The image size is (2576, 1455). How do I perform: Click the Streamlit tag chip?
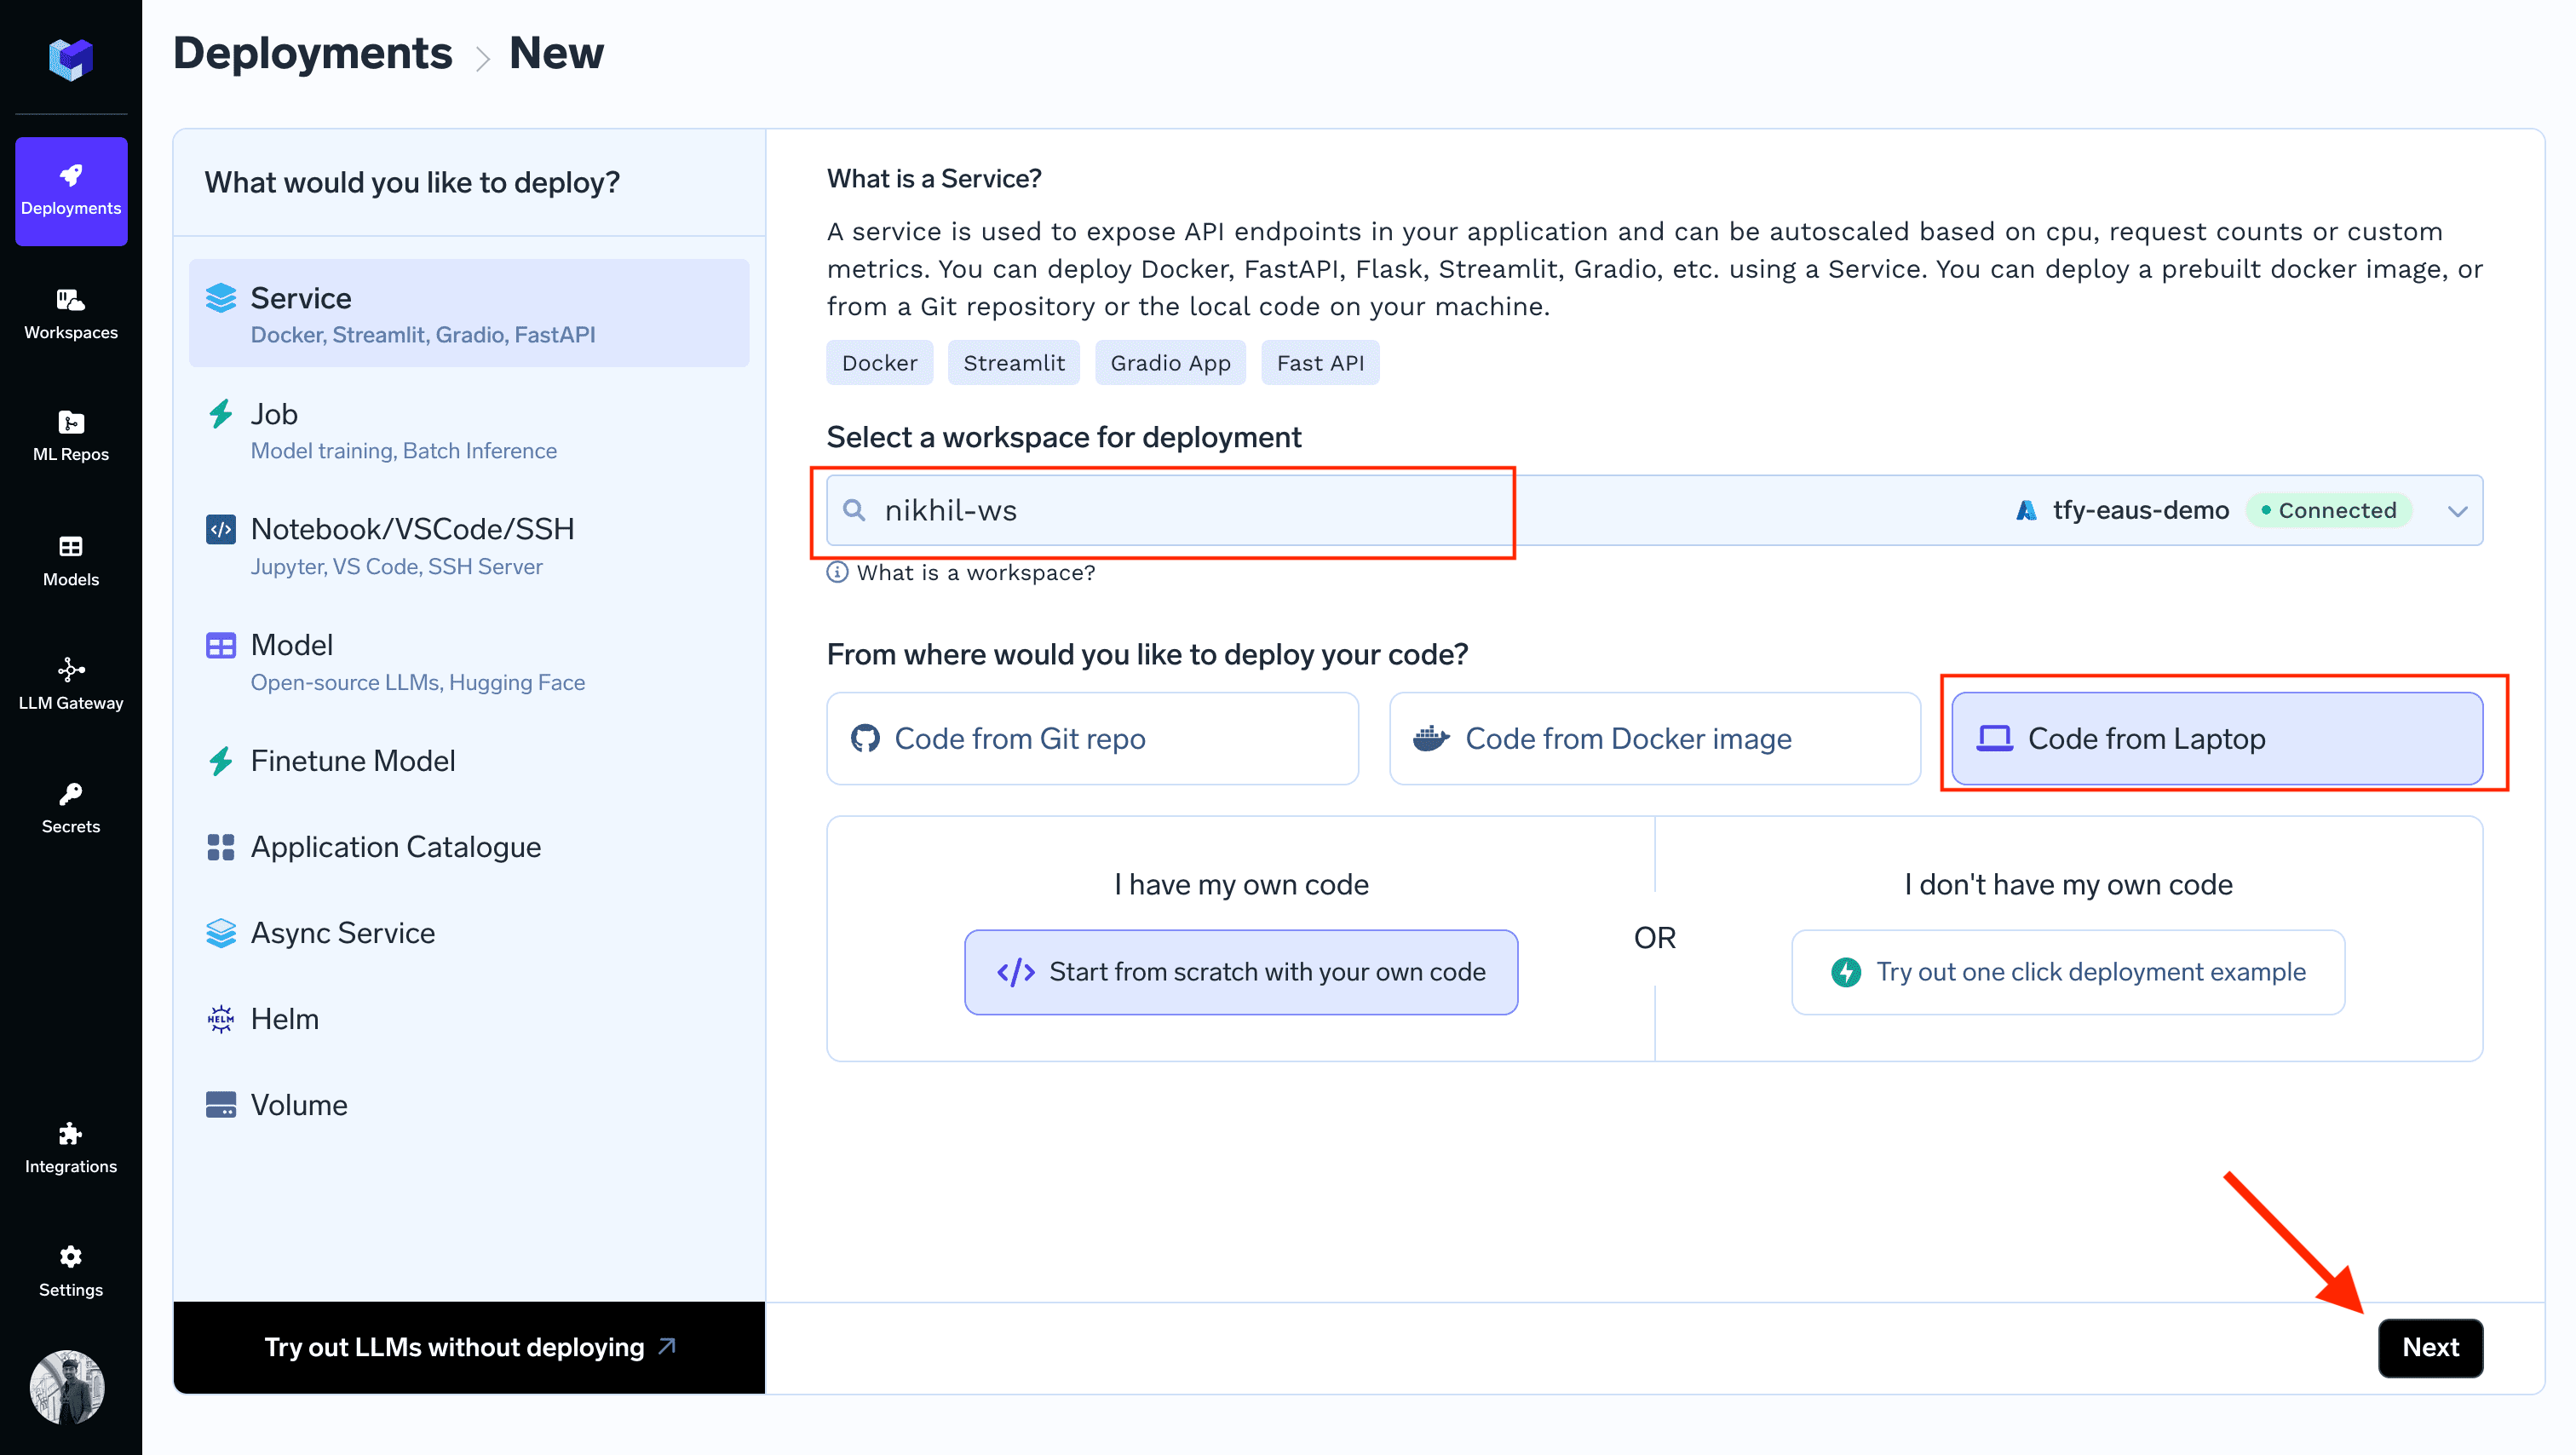pyautogui.click(x=1014, y=363)
